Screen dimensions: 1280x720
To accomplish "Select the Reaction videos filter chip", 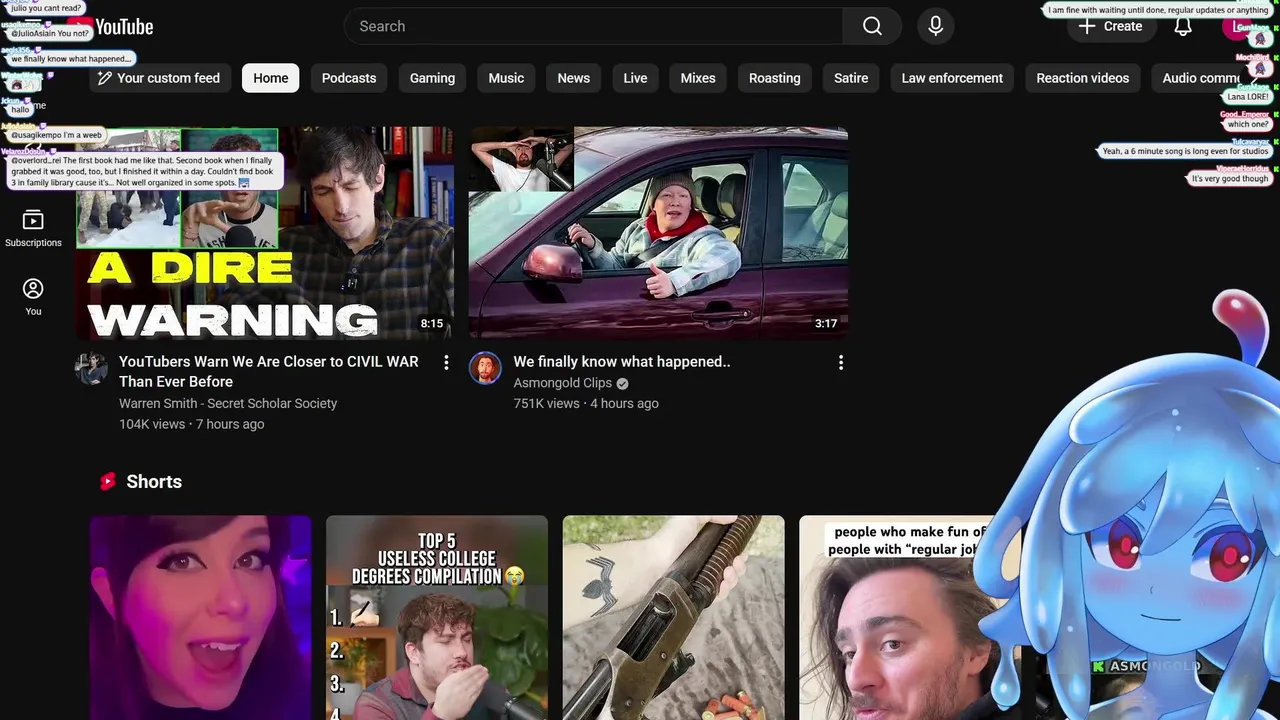I will [1082, 78].
